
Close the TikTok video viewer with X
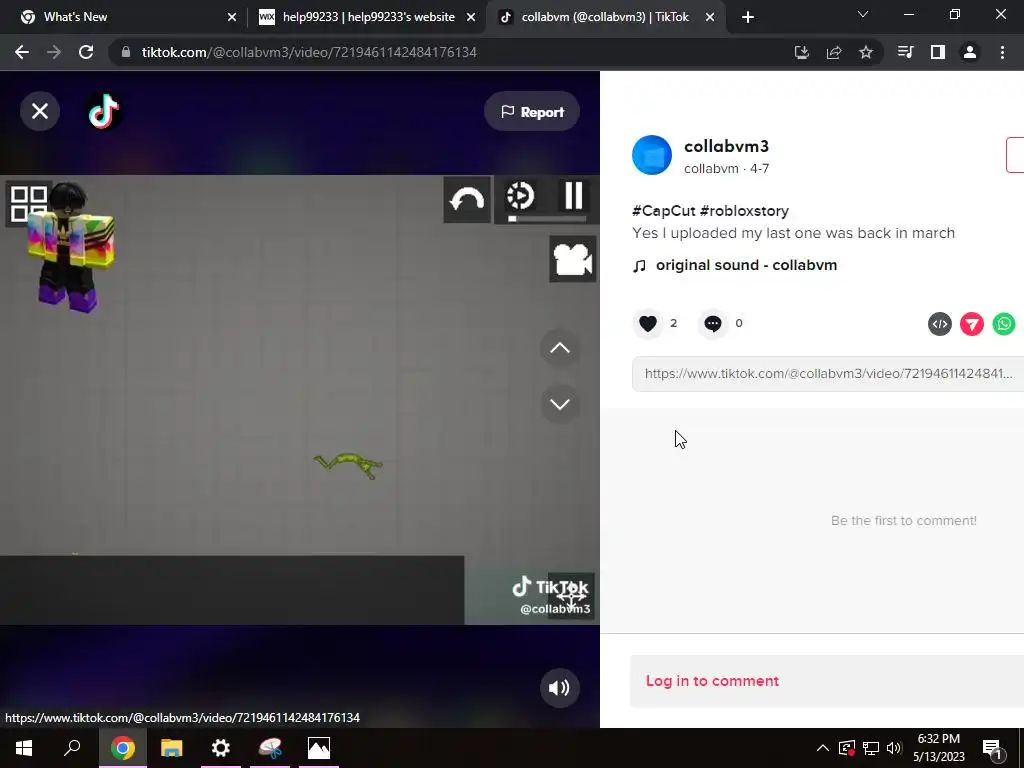point(40,111)
